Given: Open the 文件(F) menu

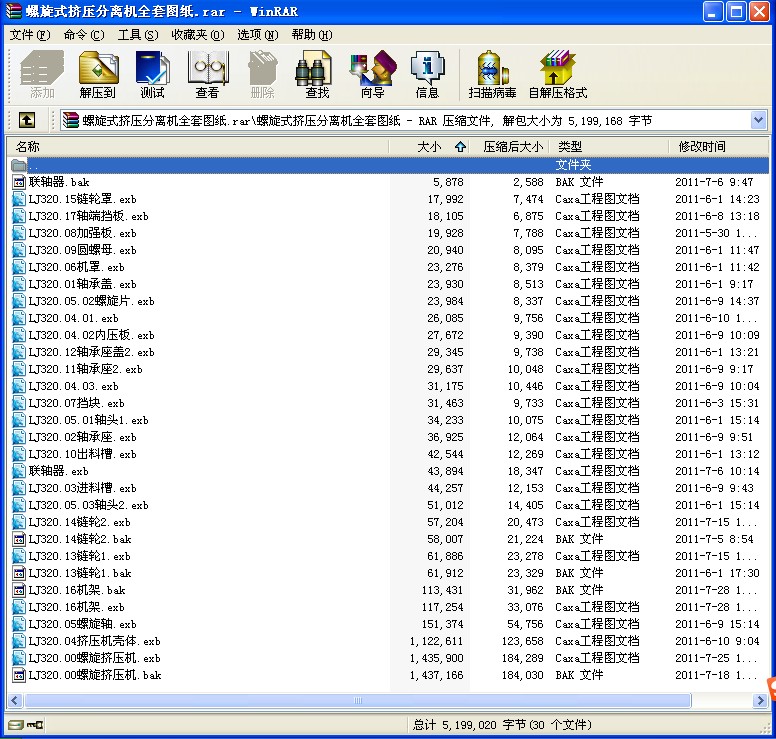Looking at the screenshot, I should pos(30,35).
